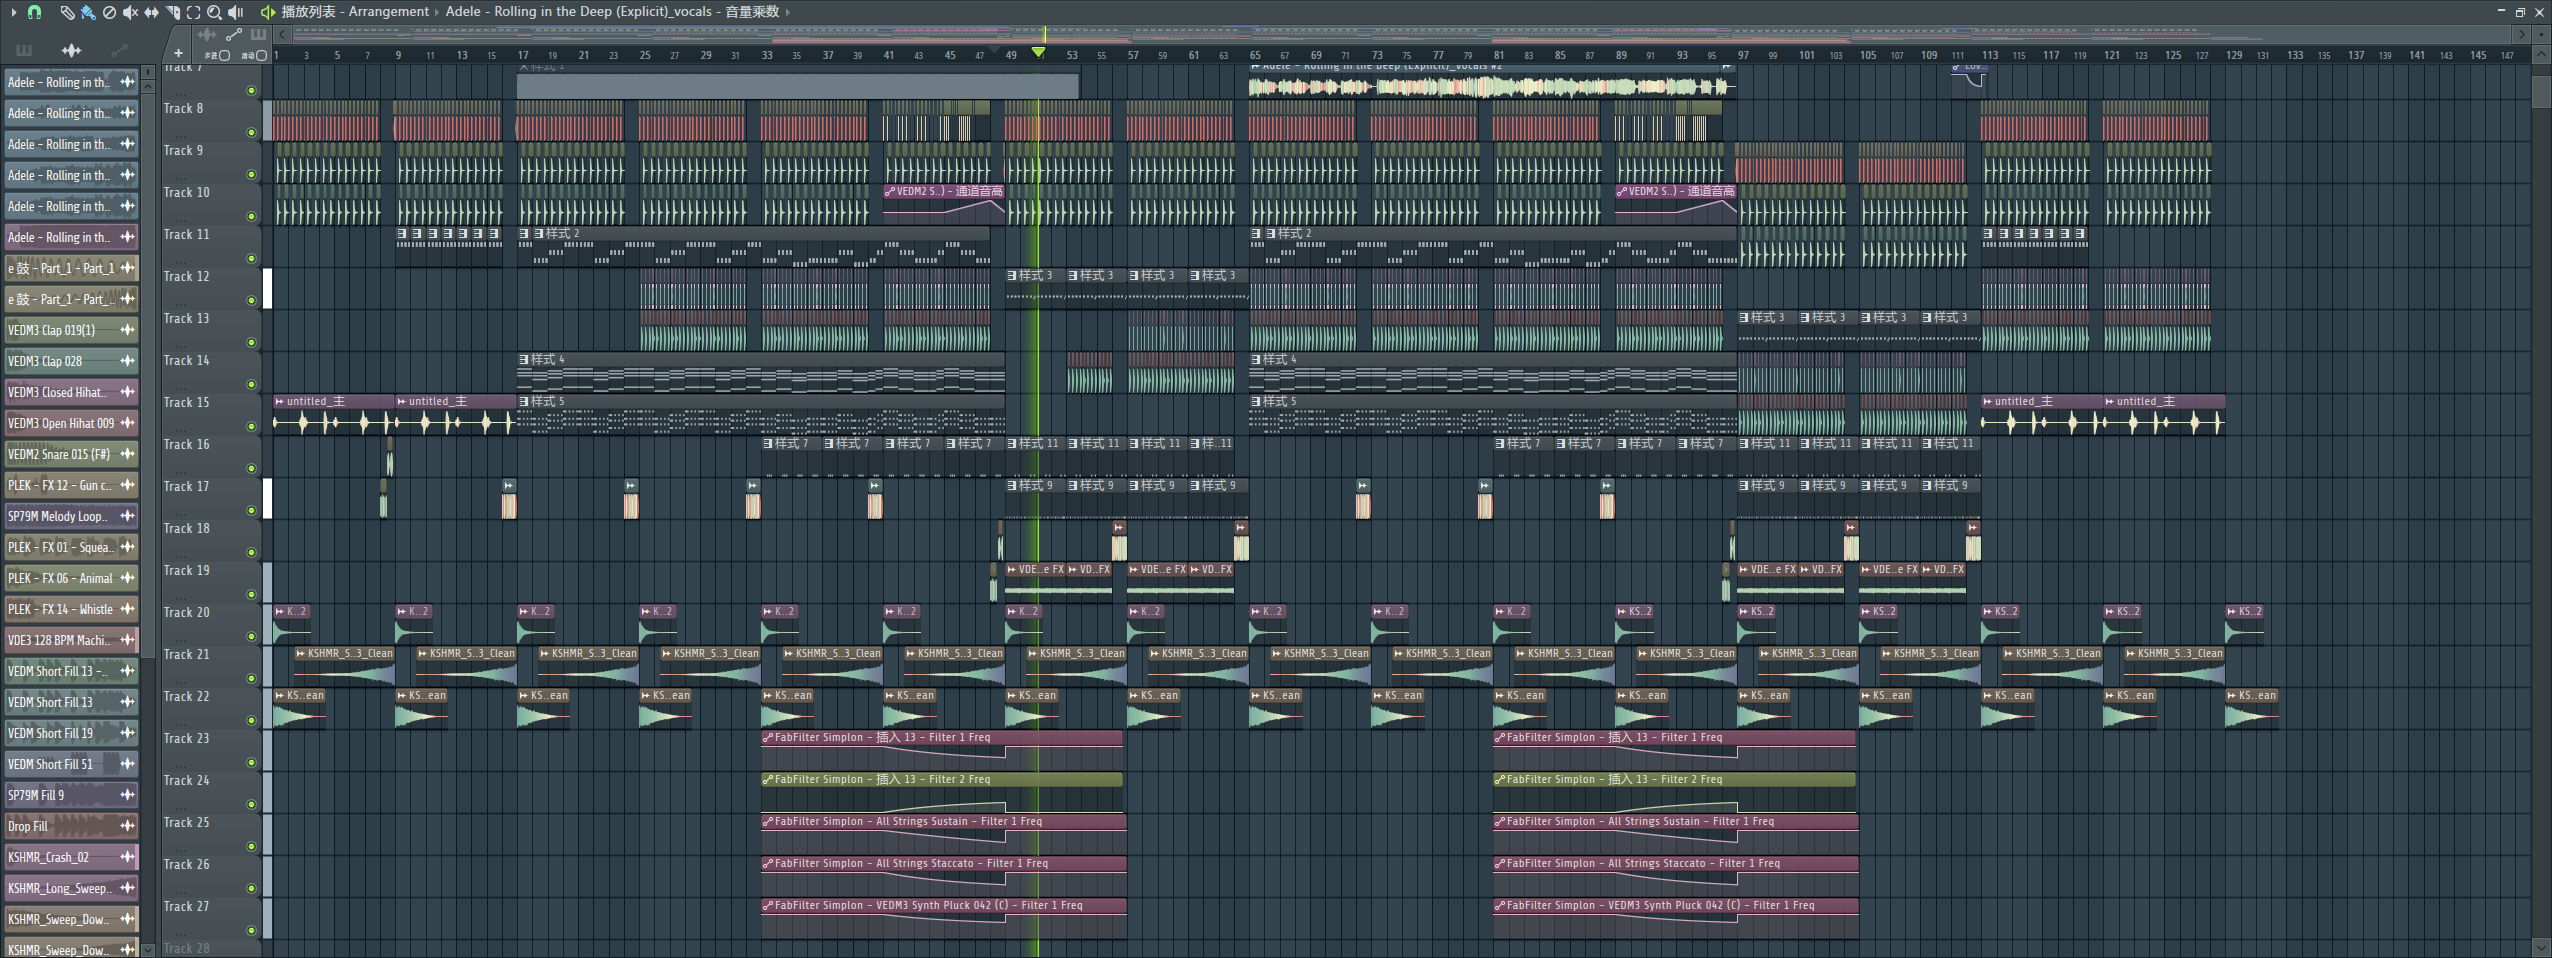2552x958 pixels.
Task: Expand arrow after 音量乘数 in title
Action: point(788,12)
